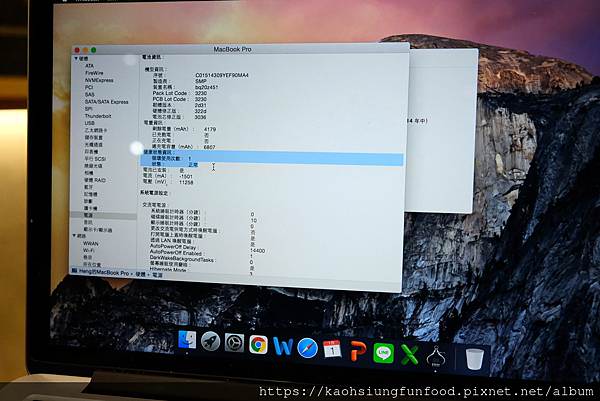This screenshot has width=600, height=401.
Task: Click voltage value 11258
Action: tap(186, 183)
